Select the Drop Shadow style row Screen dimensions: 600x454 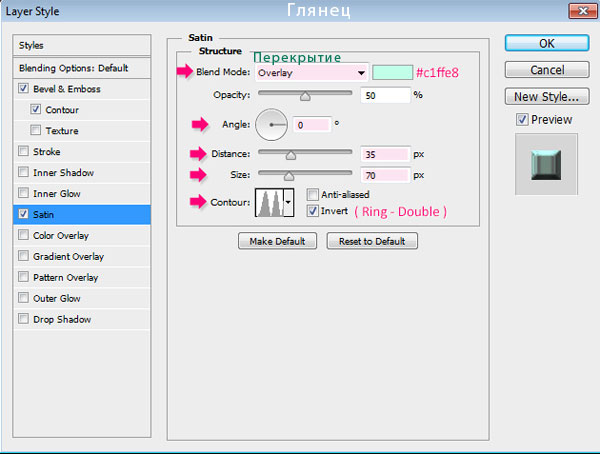click(x=82, y=319)
